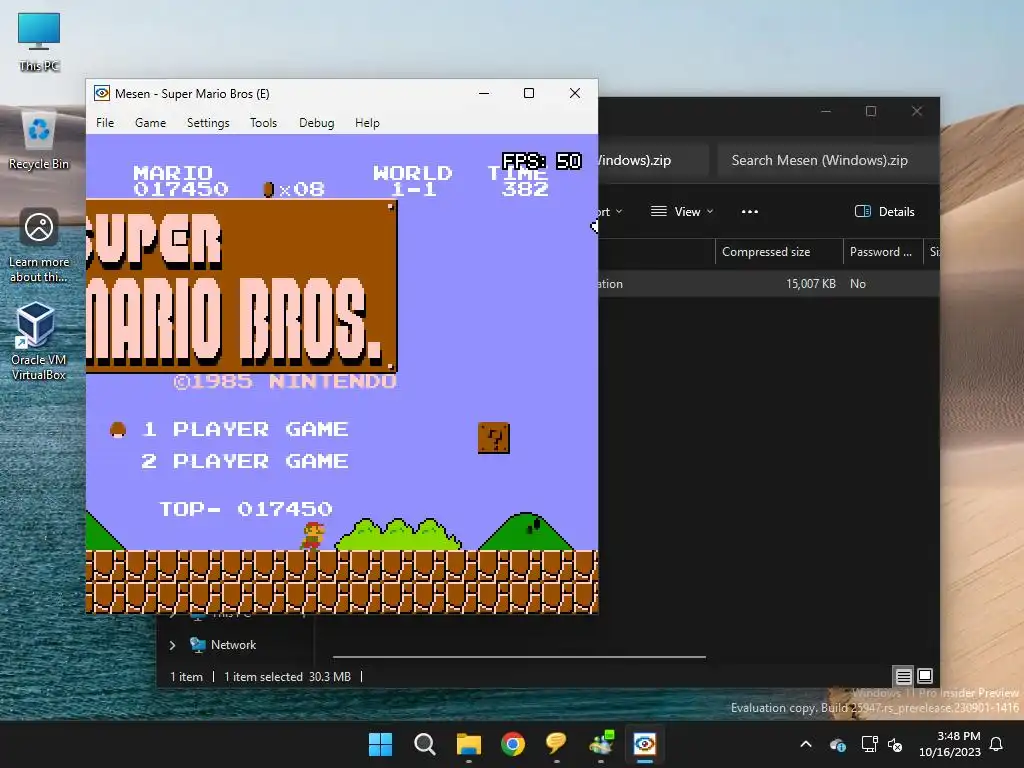The width and height of the screenshot is (1024, 768).
Task: Click the Mesen app icon in title bar
Action: 102,93
